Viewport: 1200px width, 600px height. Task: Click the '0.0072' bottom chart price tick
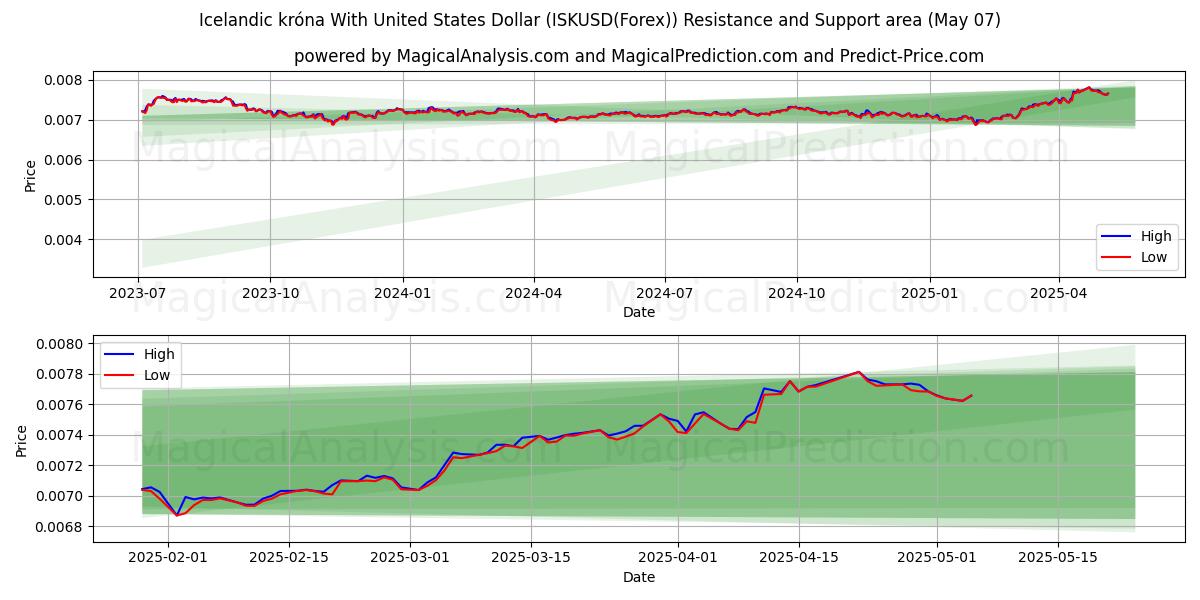pyautogui.click(x=62, y=466)
